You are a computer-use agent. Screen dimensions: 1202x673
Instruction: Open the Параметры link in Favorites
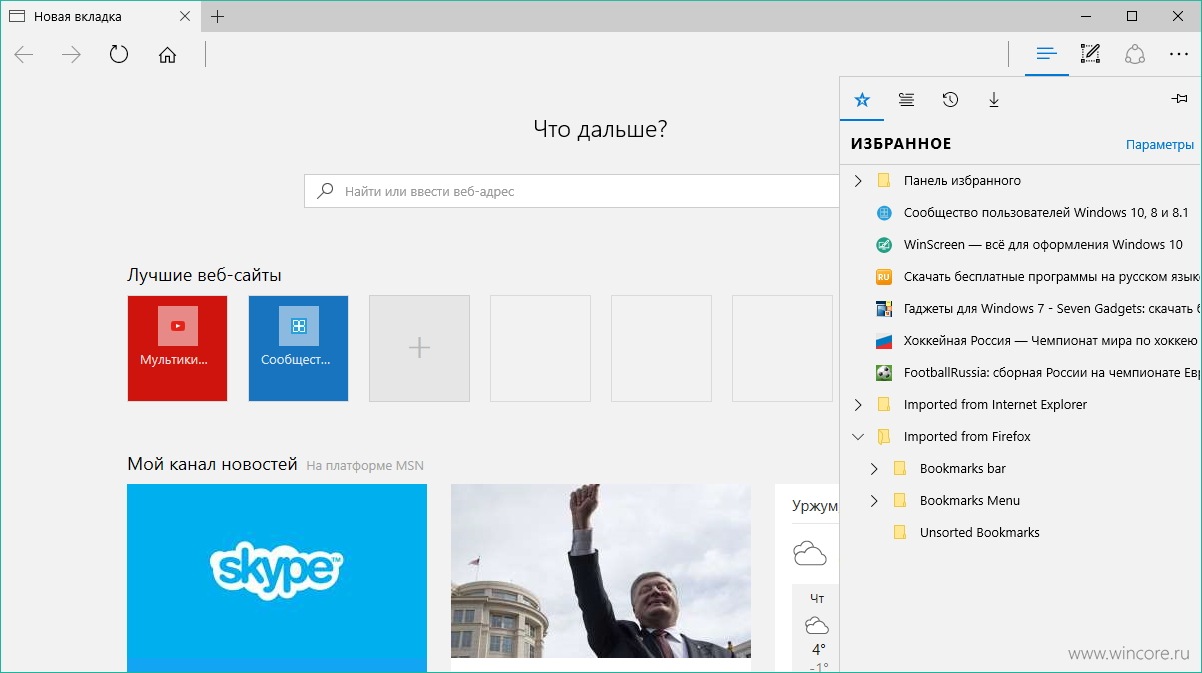(x=1160, y=144)
